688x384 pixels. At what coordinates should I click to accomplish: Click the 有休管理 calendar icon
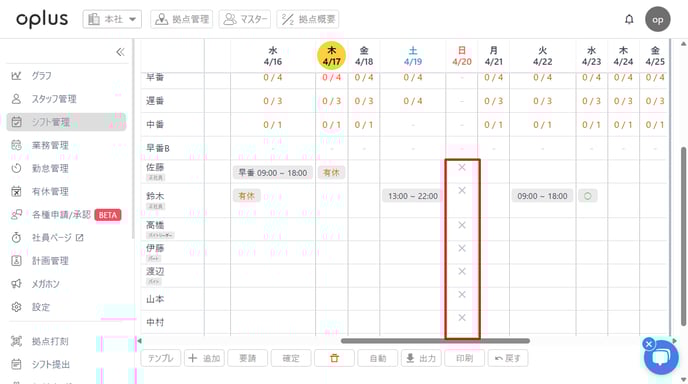[x=16, y=191]
